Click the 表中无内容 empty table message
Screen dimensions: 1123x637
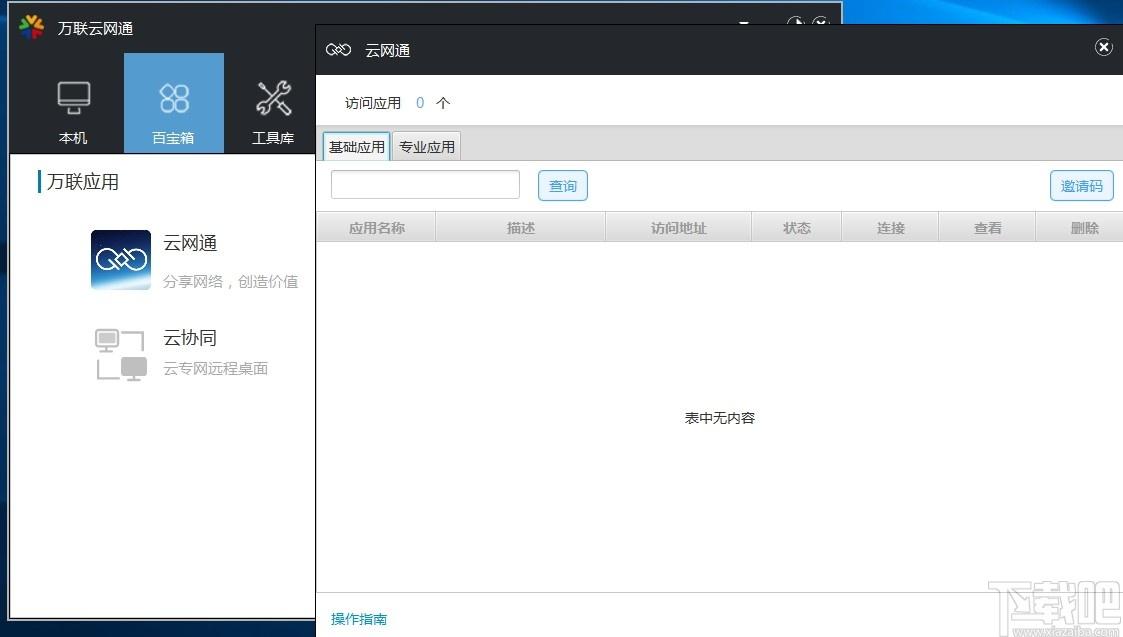click(x=720, y=418)
